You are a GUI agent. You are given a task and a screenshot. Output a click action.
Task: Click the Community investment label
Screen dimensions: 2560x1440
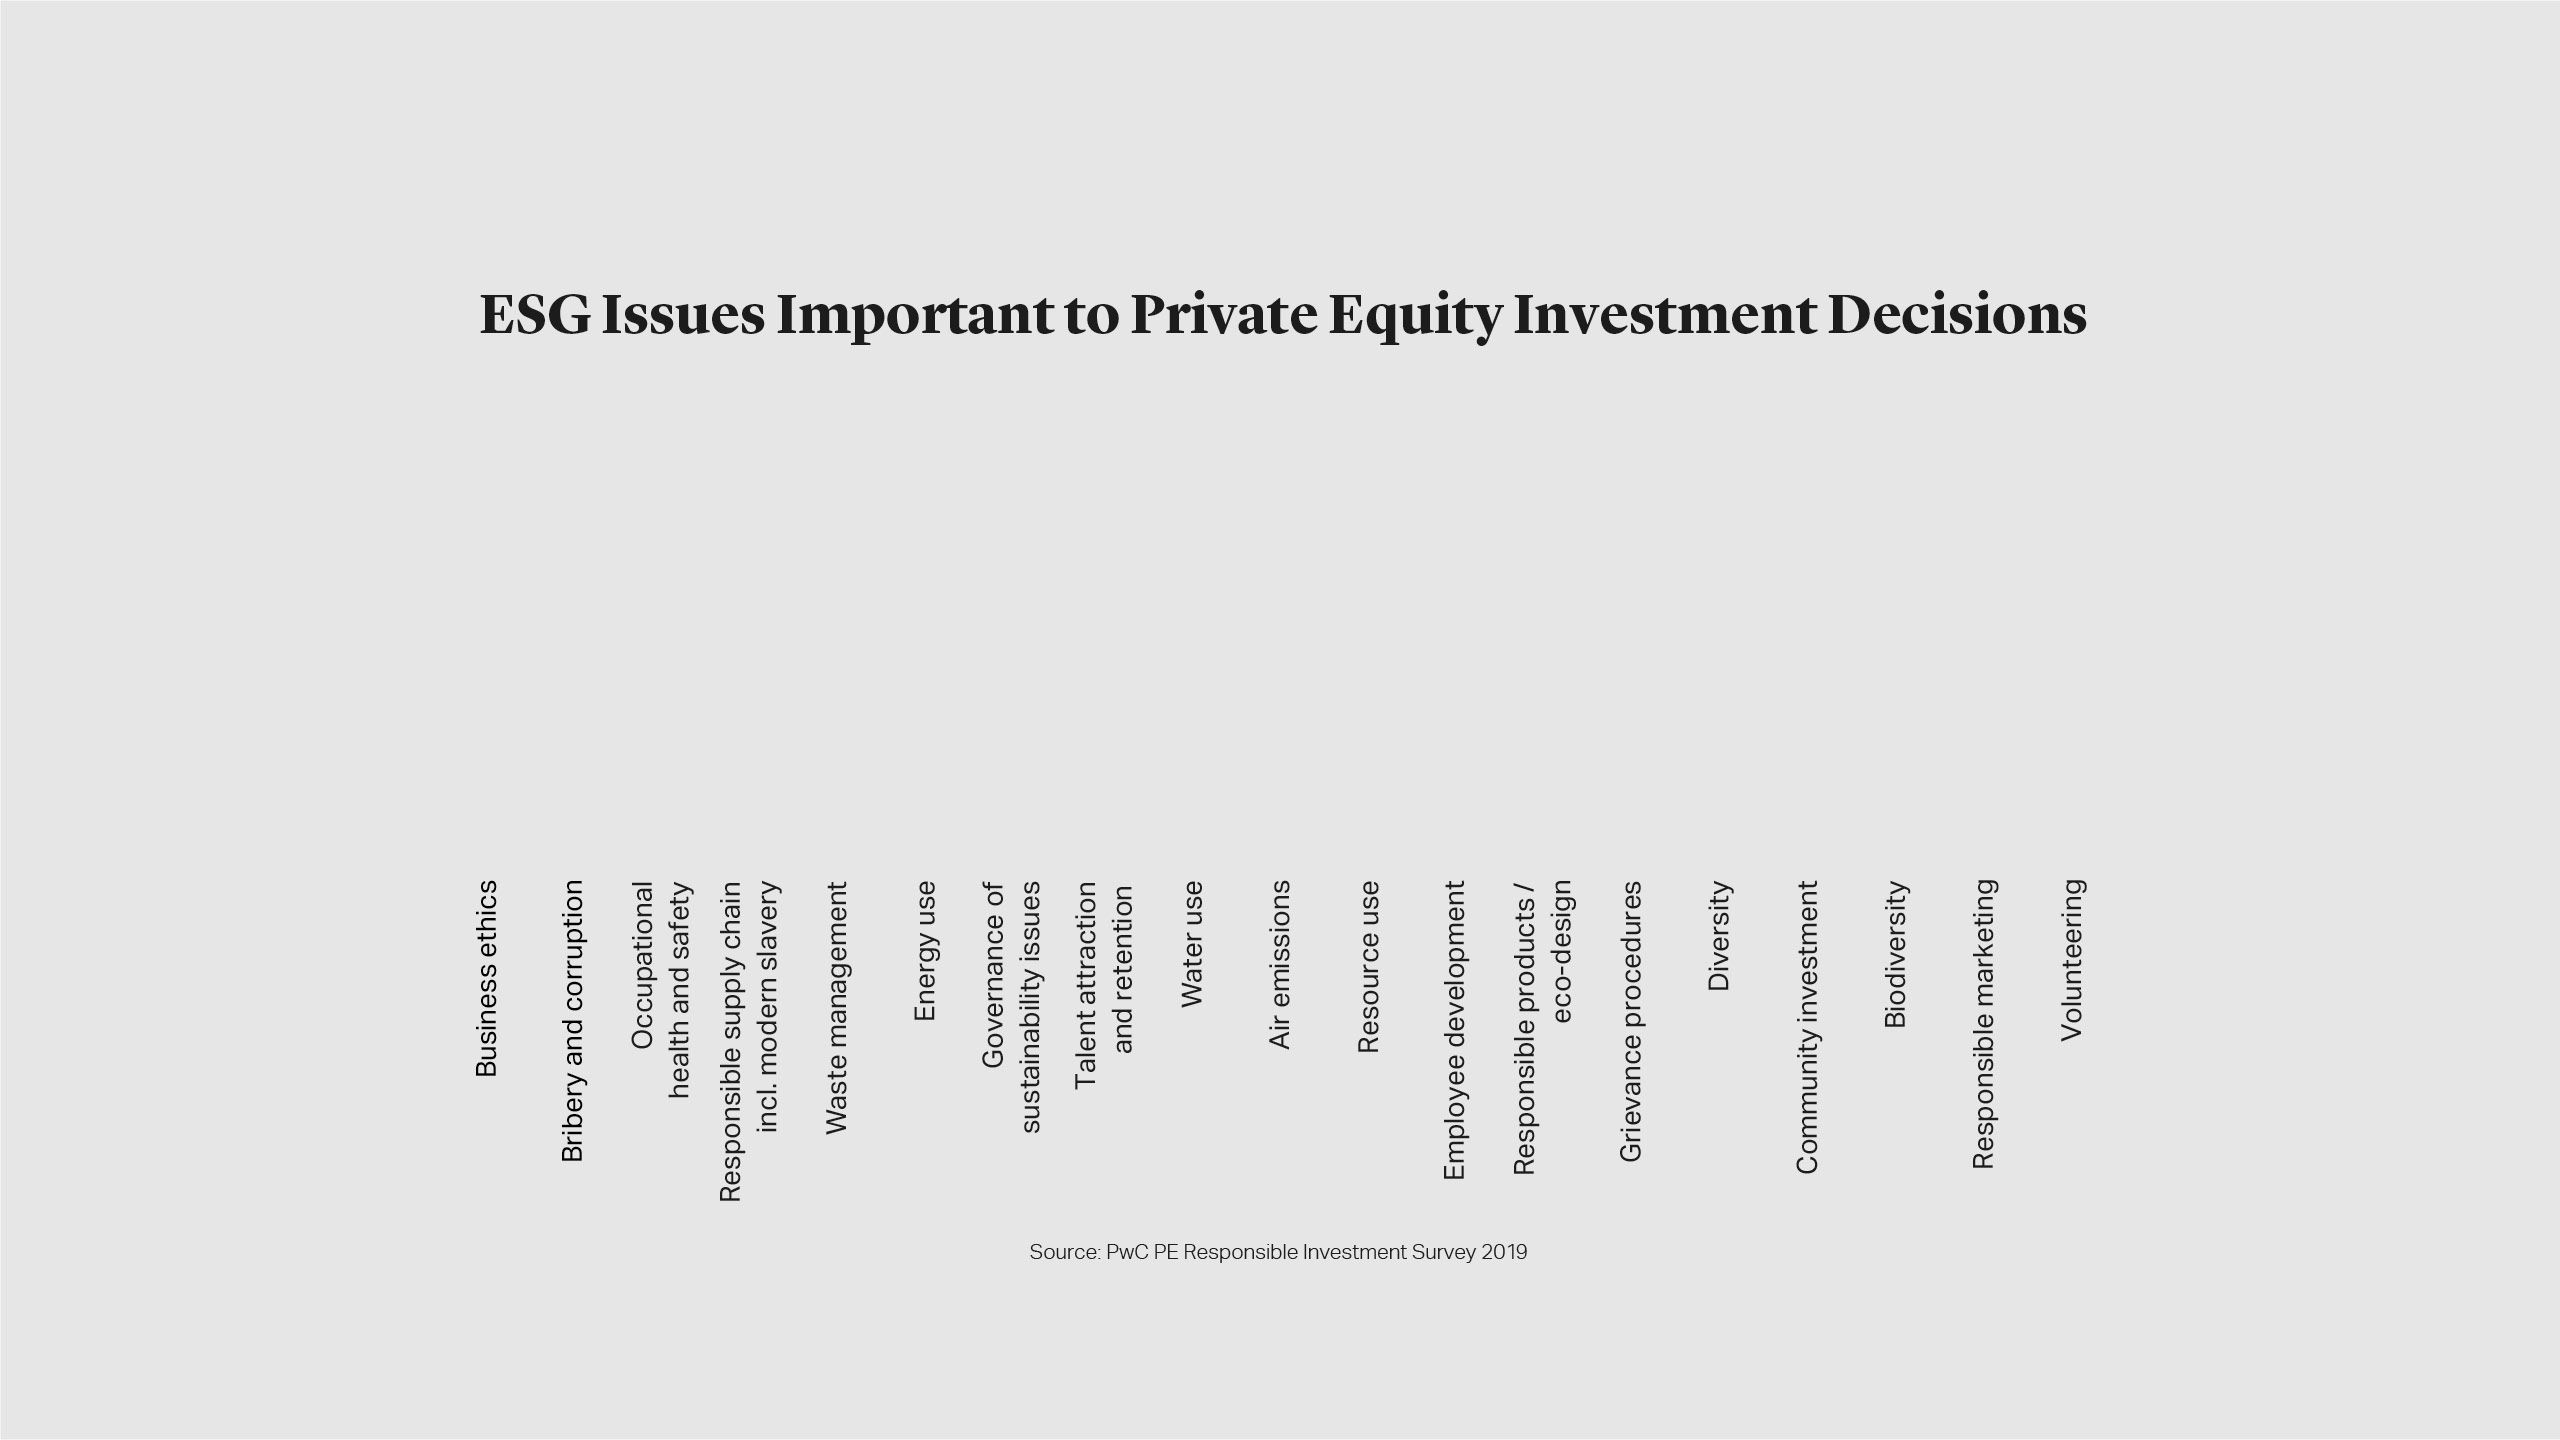tap(1806, 1026)
